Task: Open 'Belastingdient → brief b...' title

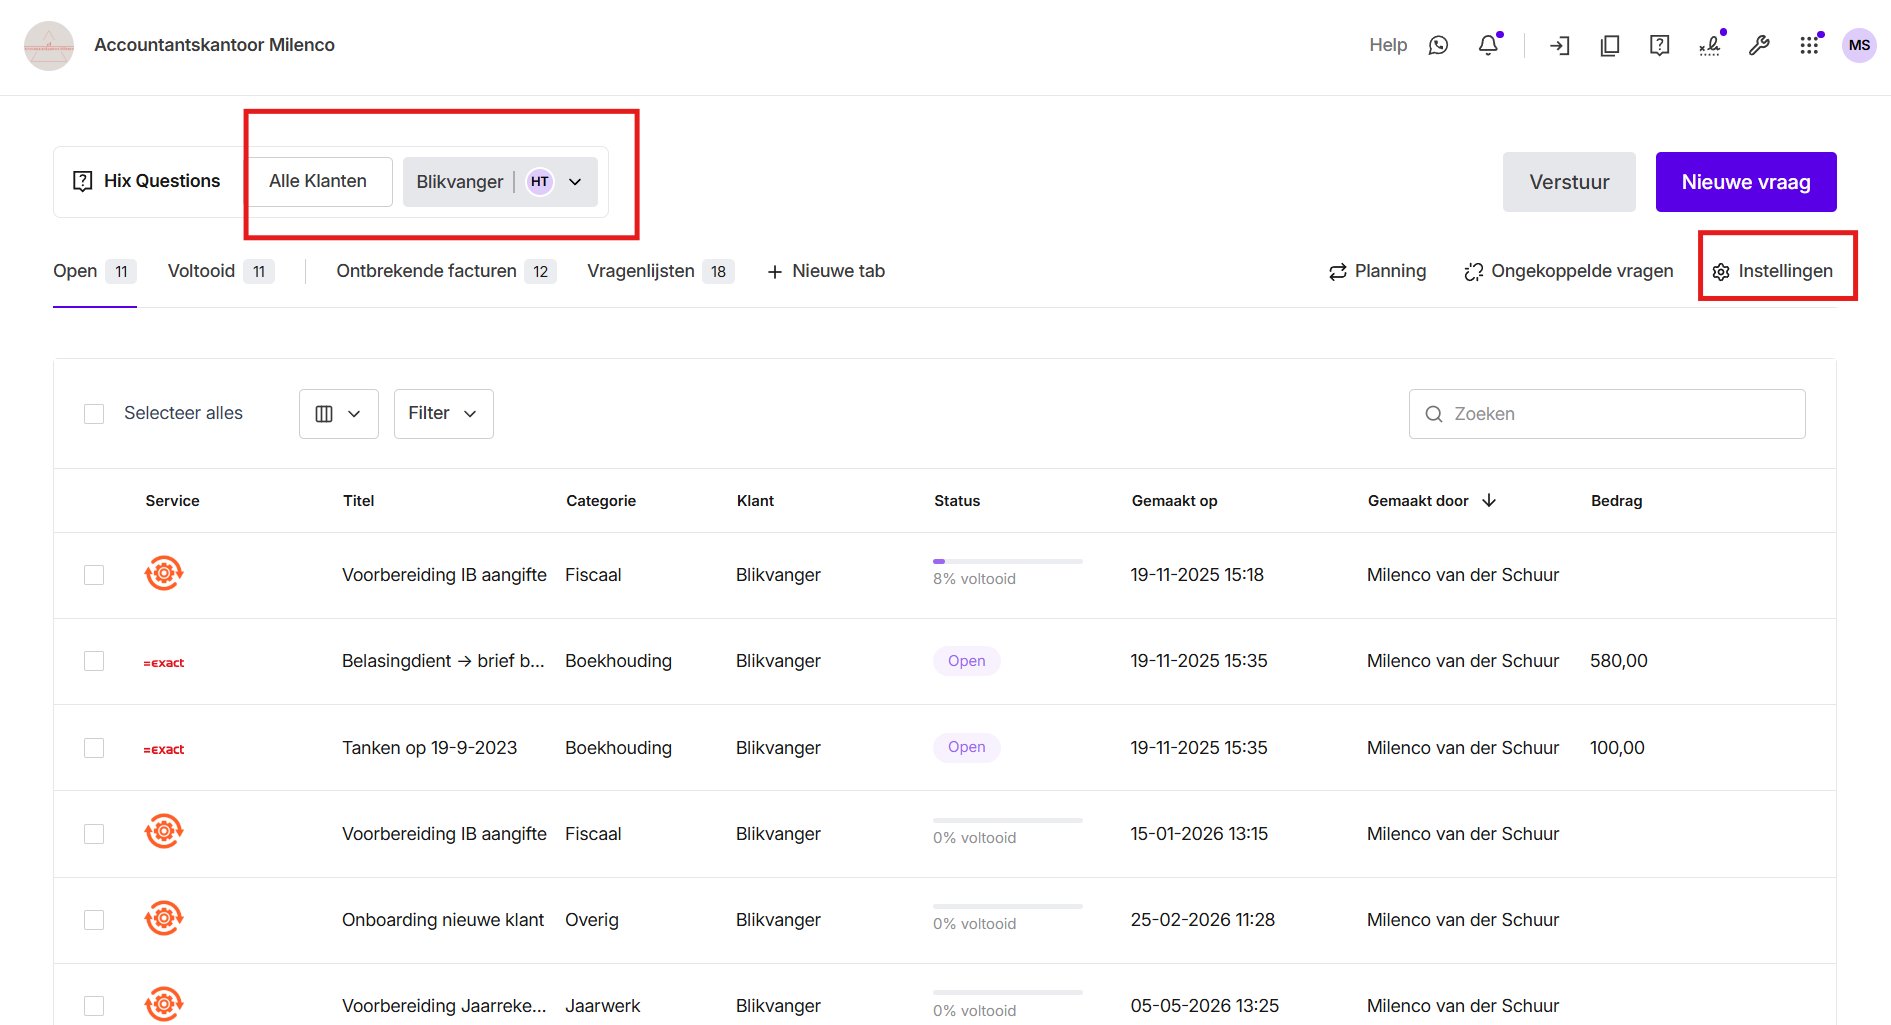Action: coord(443,661)
